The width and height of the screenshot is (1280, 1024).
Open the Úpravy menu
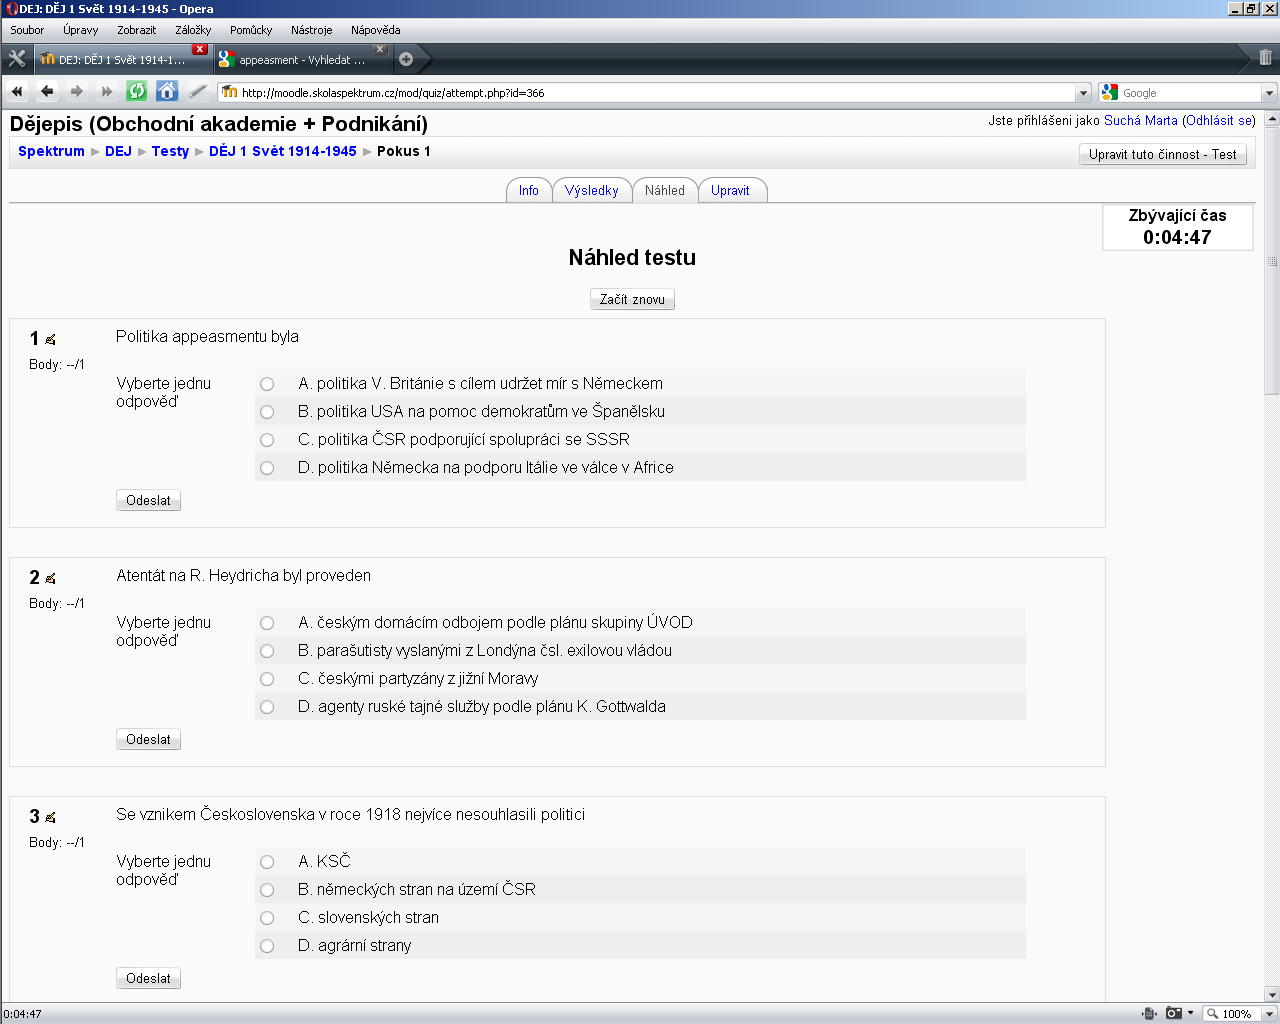[81, 30]
